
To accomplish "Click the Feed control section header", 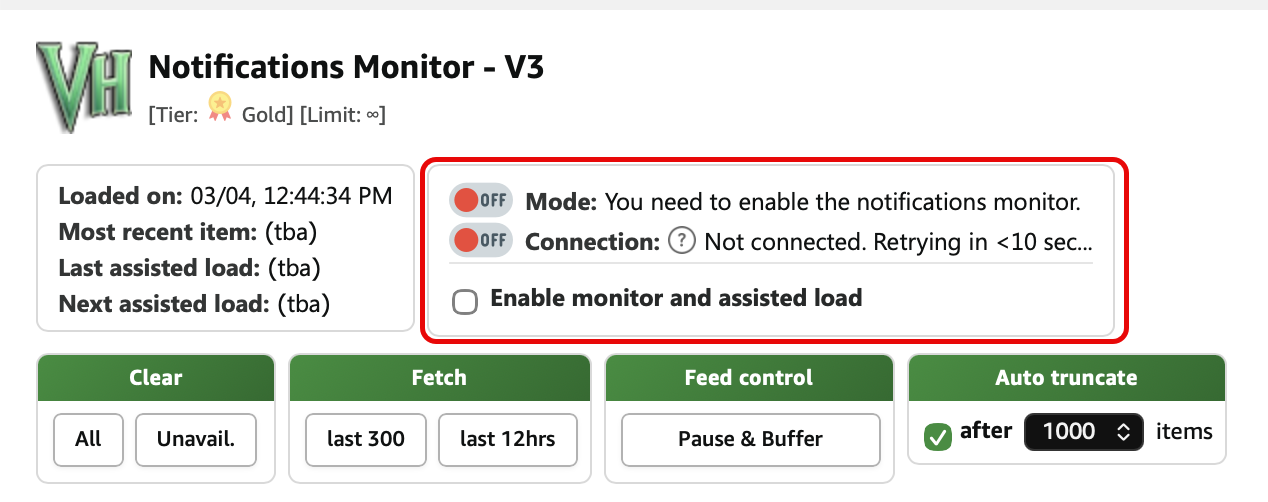I will point(748,378).
